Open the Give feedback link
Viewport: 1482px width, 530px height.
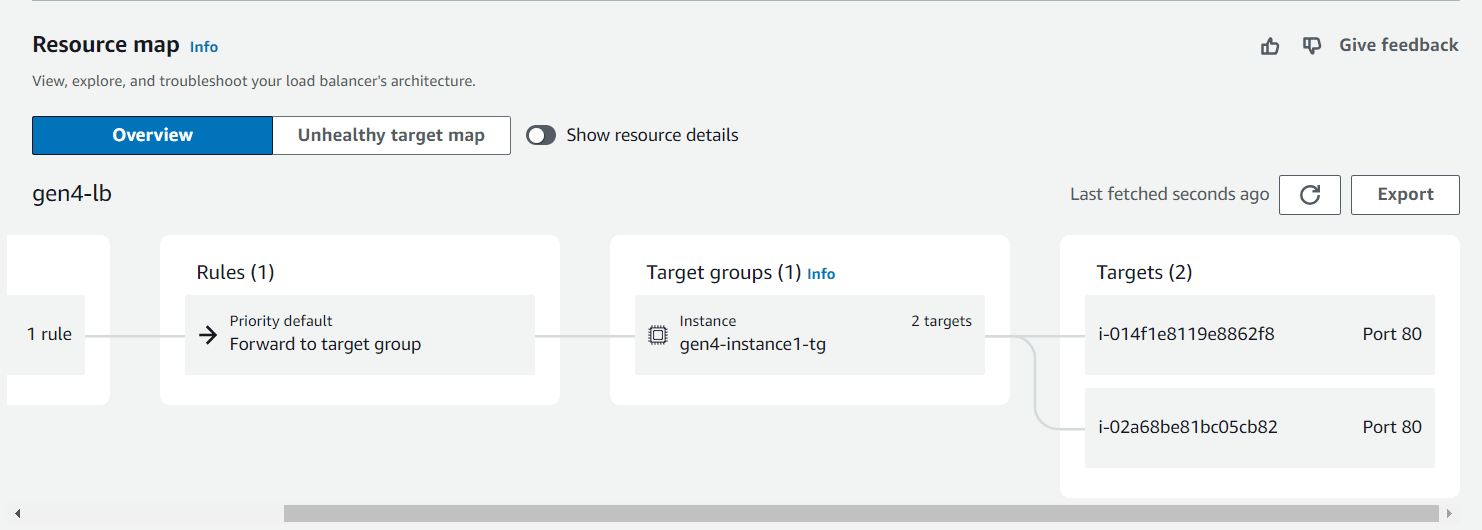(x=1398, y=45)
